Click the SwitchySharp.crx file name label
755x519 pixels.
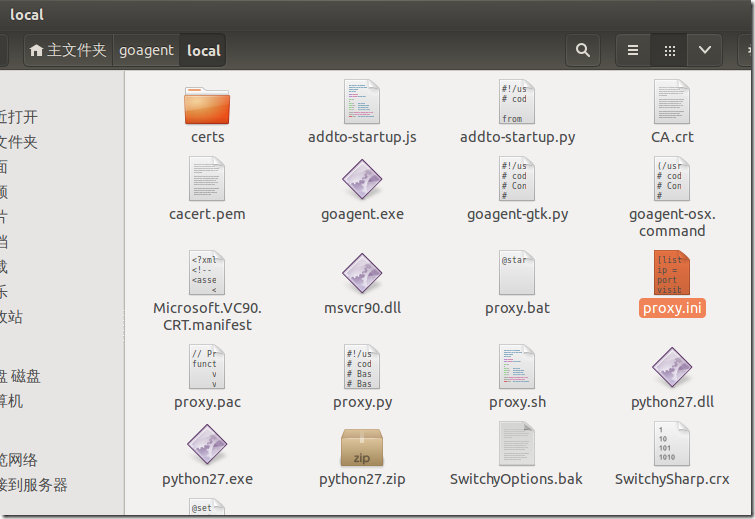click(x=672, y=479)
